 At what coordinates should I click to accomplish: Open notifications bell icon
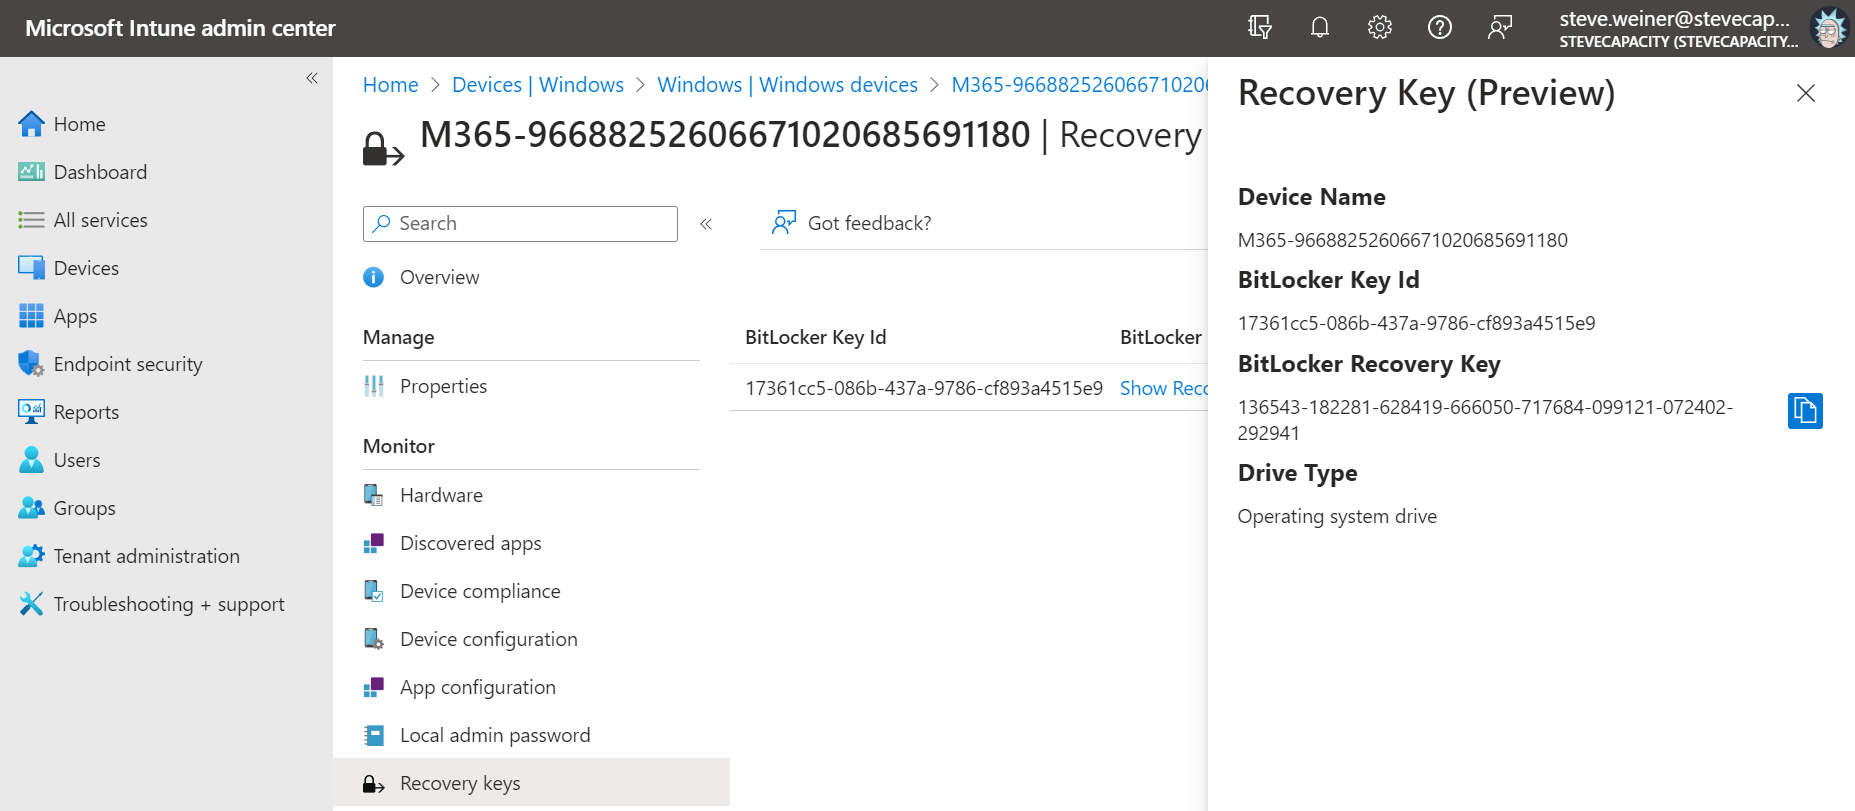point(1320,27)
